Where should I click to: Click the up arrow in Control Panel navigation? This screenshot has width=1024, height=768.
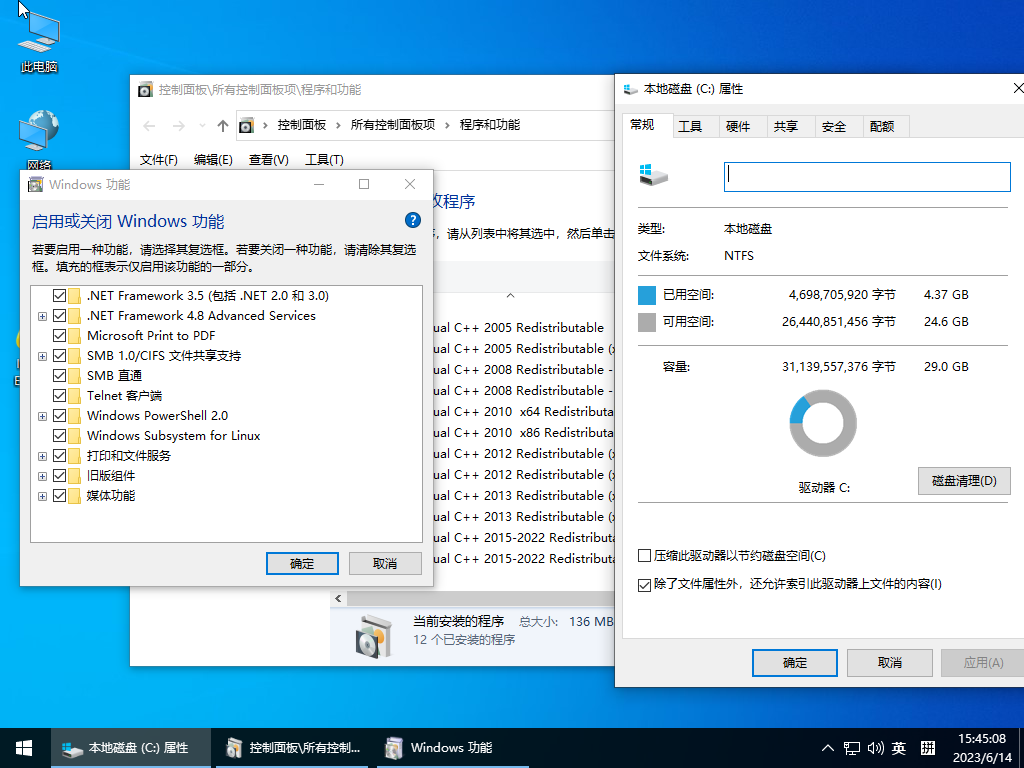(x=223, y=125)
